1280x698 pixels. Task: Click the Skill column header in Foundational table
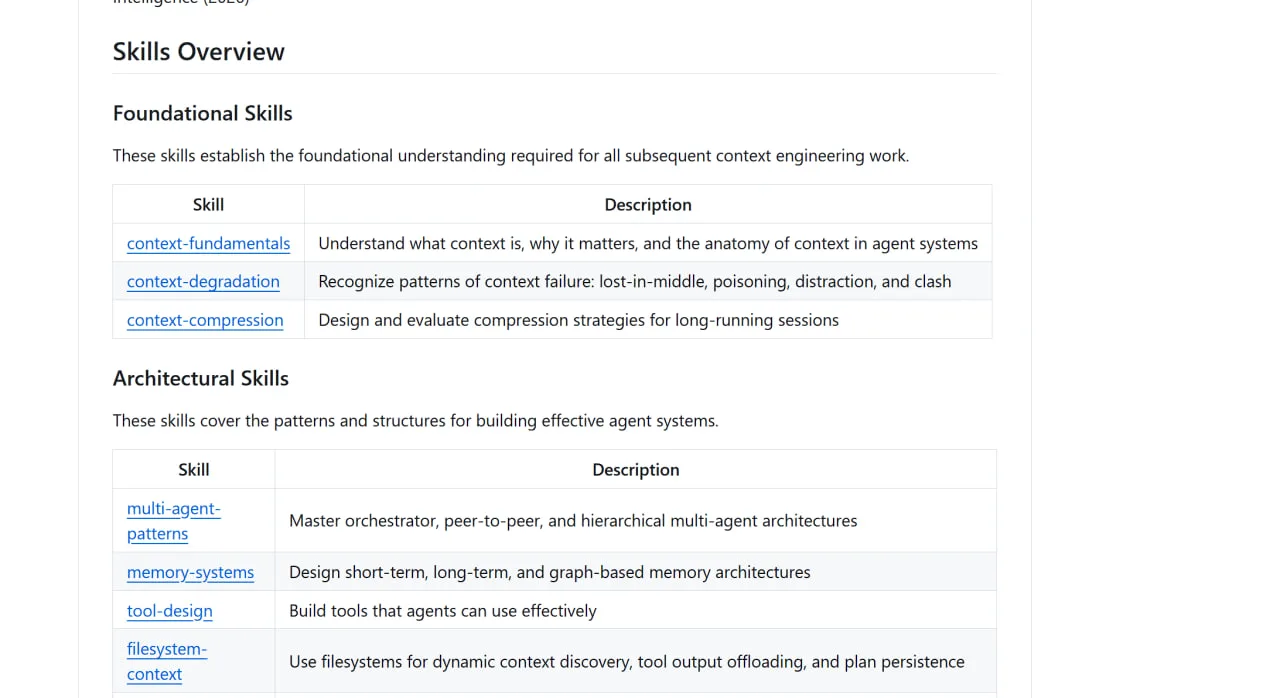(x=208, y=204)
